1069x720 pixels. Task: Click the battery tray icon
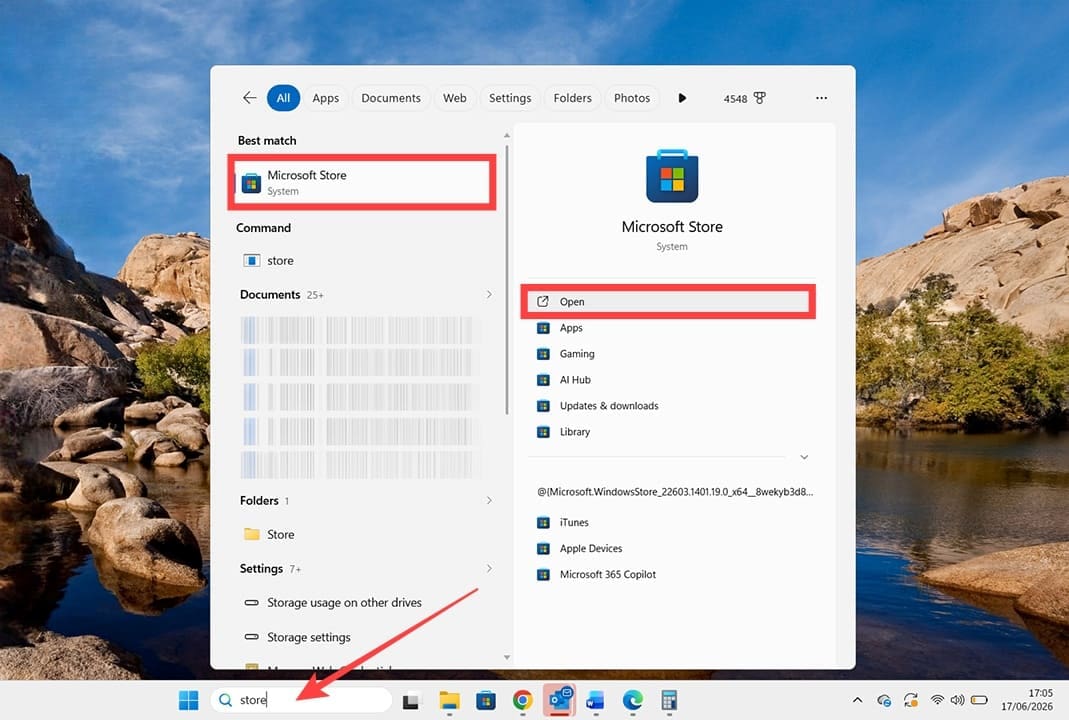click(x=979, y=700)
